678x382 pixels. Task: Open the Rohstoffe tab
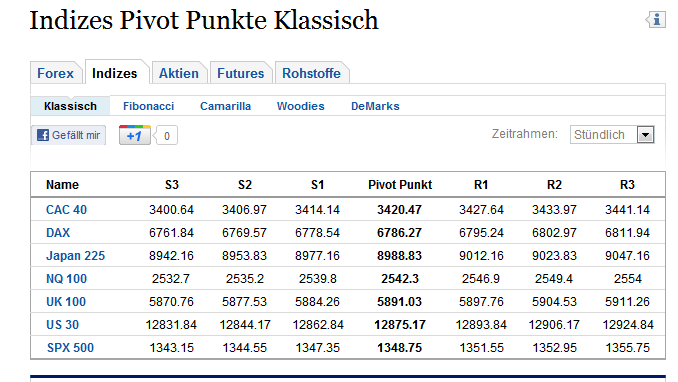pyautogui.click(x=311, y=73)
